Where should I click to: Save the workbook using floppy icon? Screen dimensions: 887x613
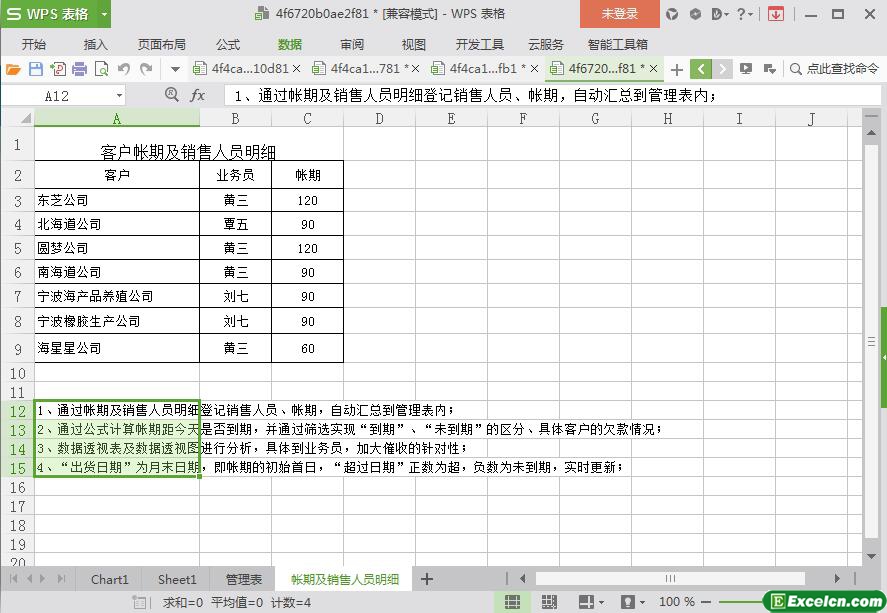[36, 69]
